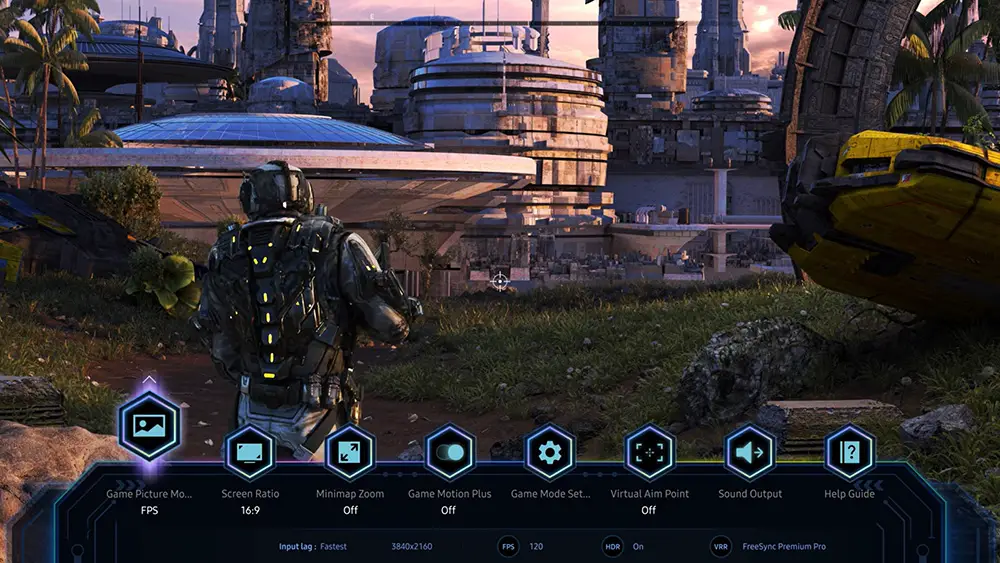Click the HDR badge icon in status bar
The width and height of the screenshot is (1000, 563).
[x=612, y=546]
